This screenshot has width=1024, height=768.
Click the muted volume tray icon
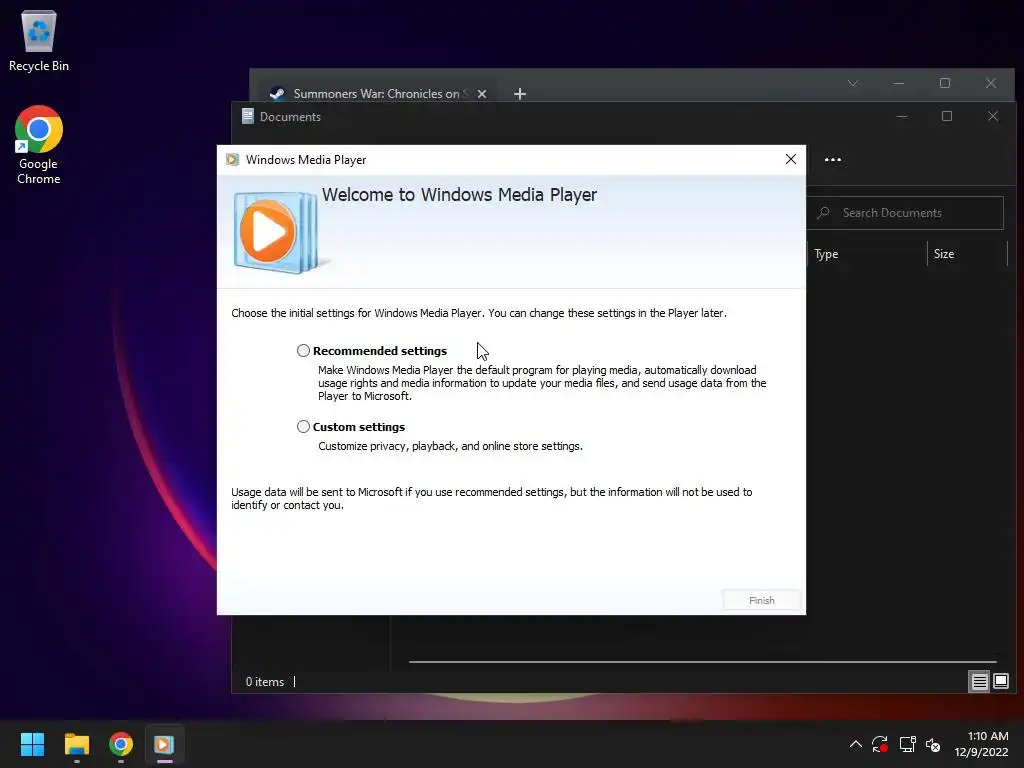tap(933, 744)
